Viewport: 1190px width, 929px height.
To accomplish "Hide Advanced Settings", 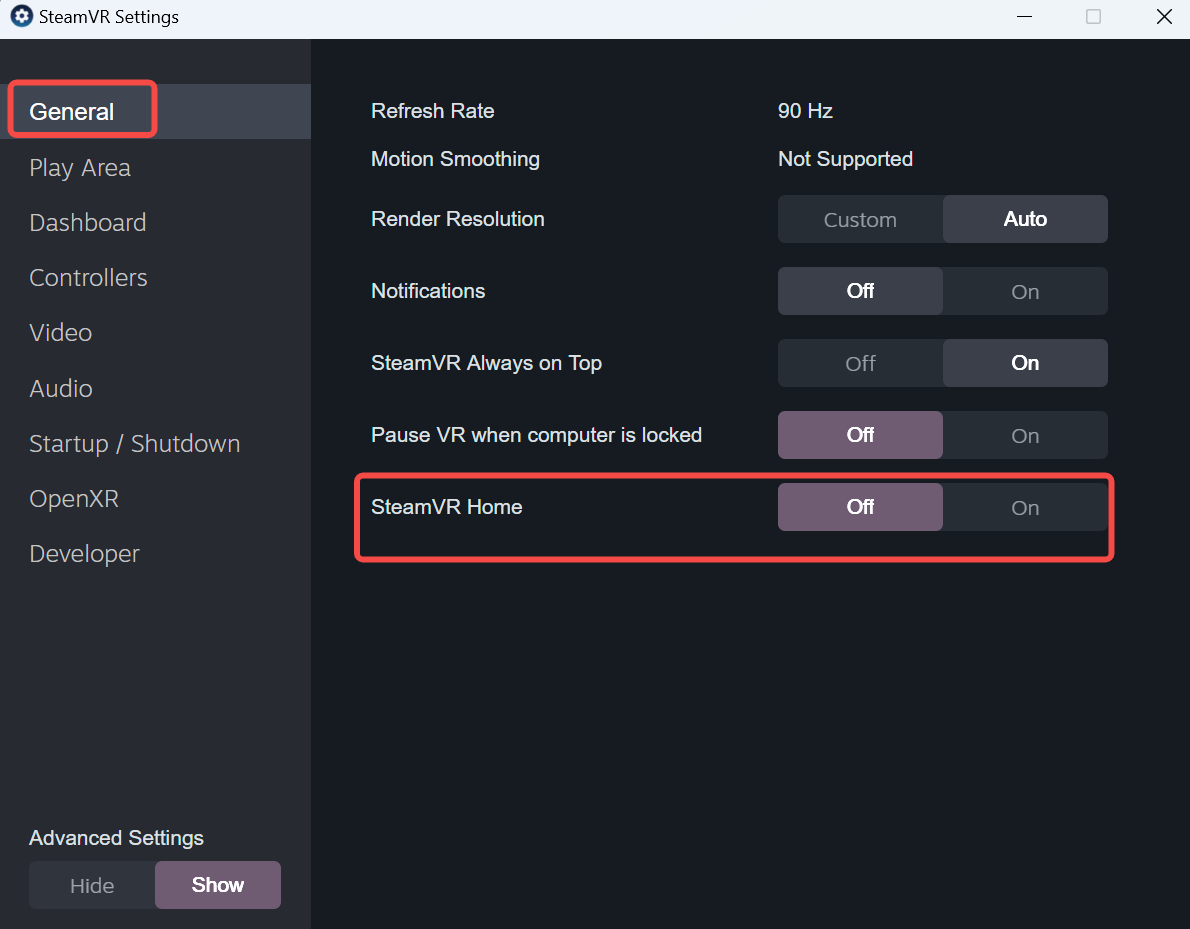I will pyautogui.click(x=92, y=885).
